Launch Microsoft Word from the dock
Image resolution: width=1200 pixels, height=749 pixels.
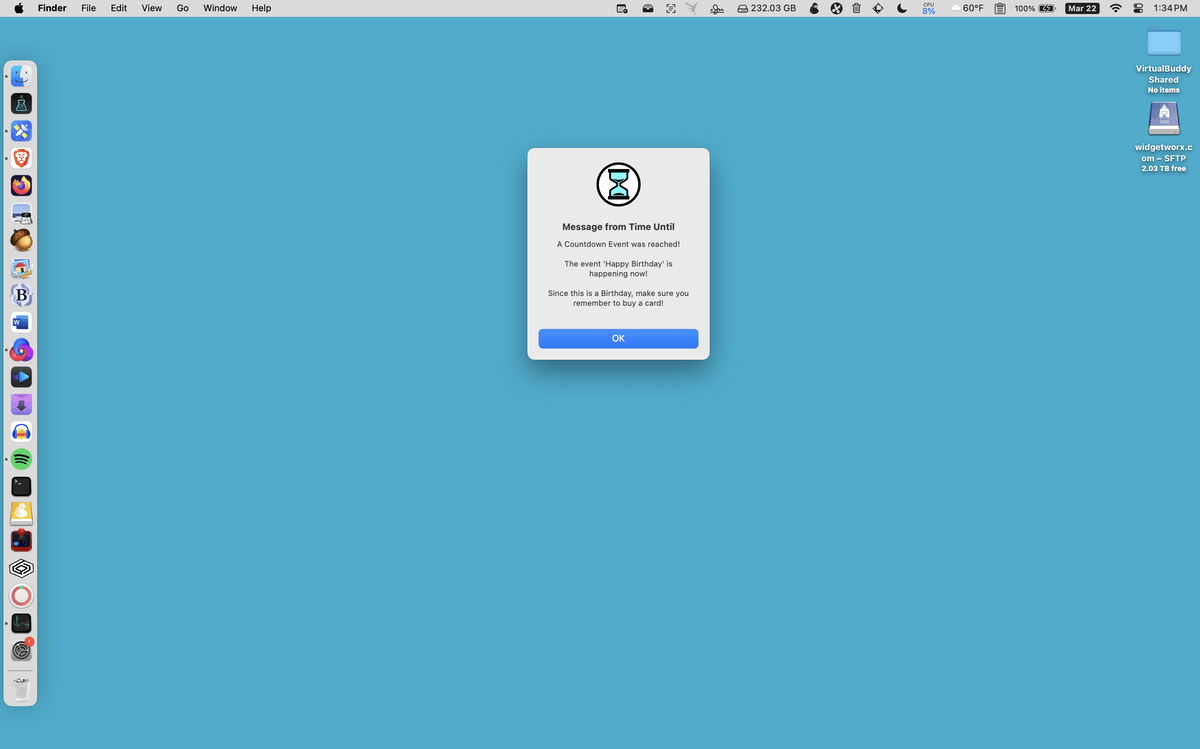pyautogui.click(x=21, y=322)
